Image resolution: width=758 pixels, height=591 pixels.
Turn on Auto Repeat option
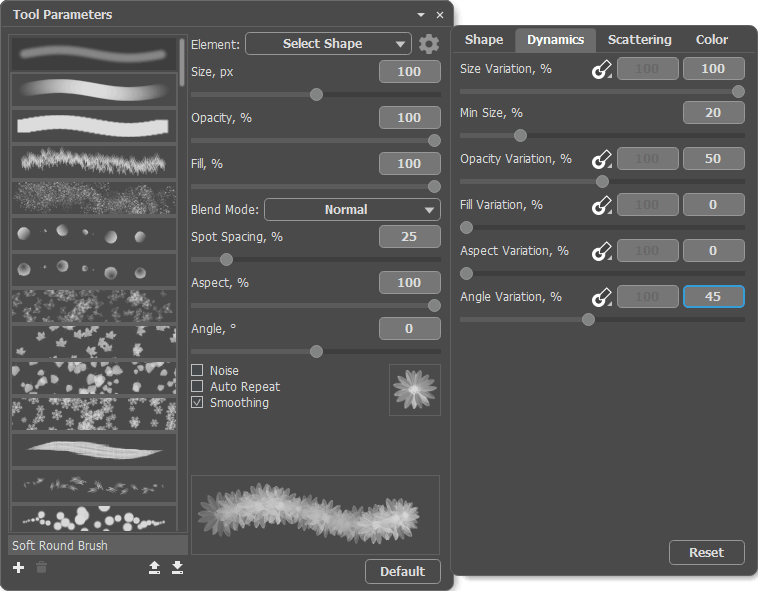(197, 387)
